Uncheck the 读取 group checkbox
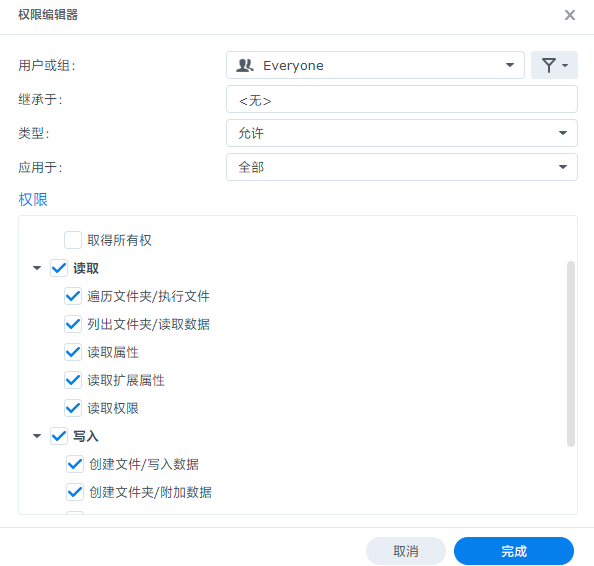This screenshot has height=566, width=594. 59,268
